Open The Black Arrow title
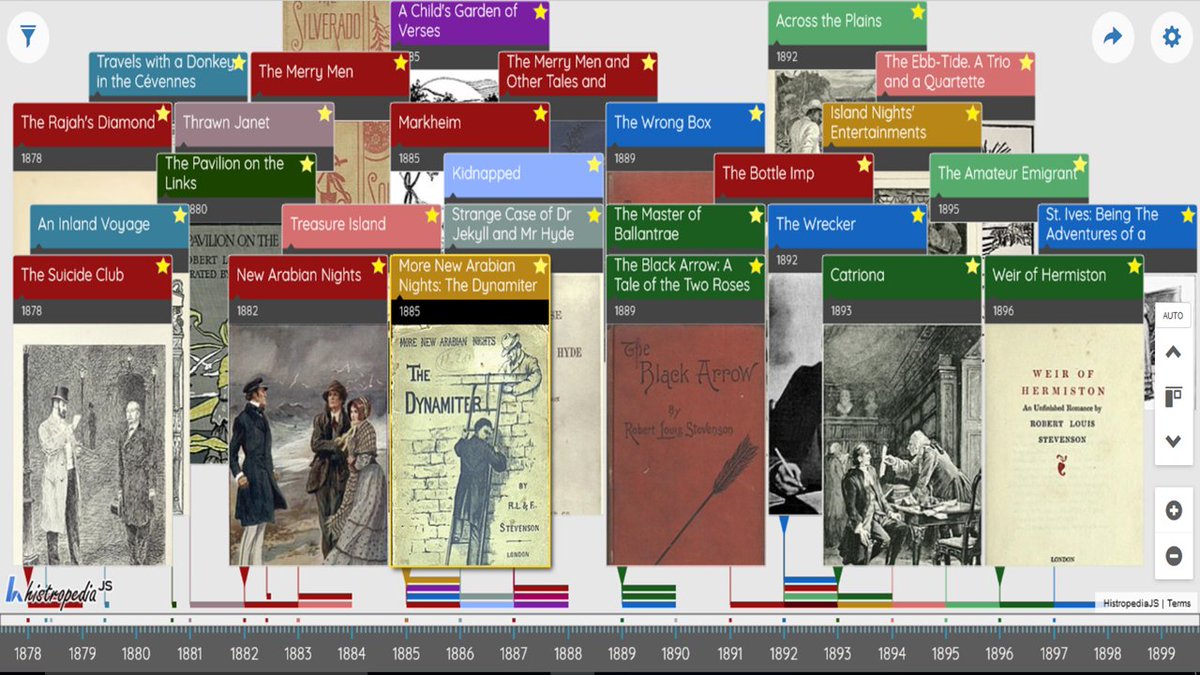Viewport: 1200px width, 675px height. pyautogui.click(x=681, y=275)
